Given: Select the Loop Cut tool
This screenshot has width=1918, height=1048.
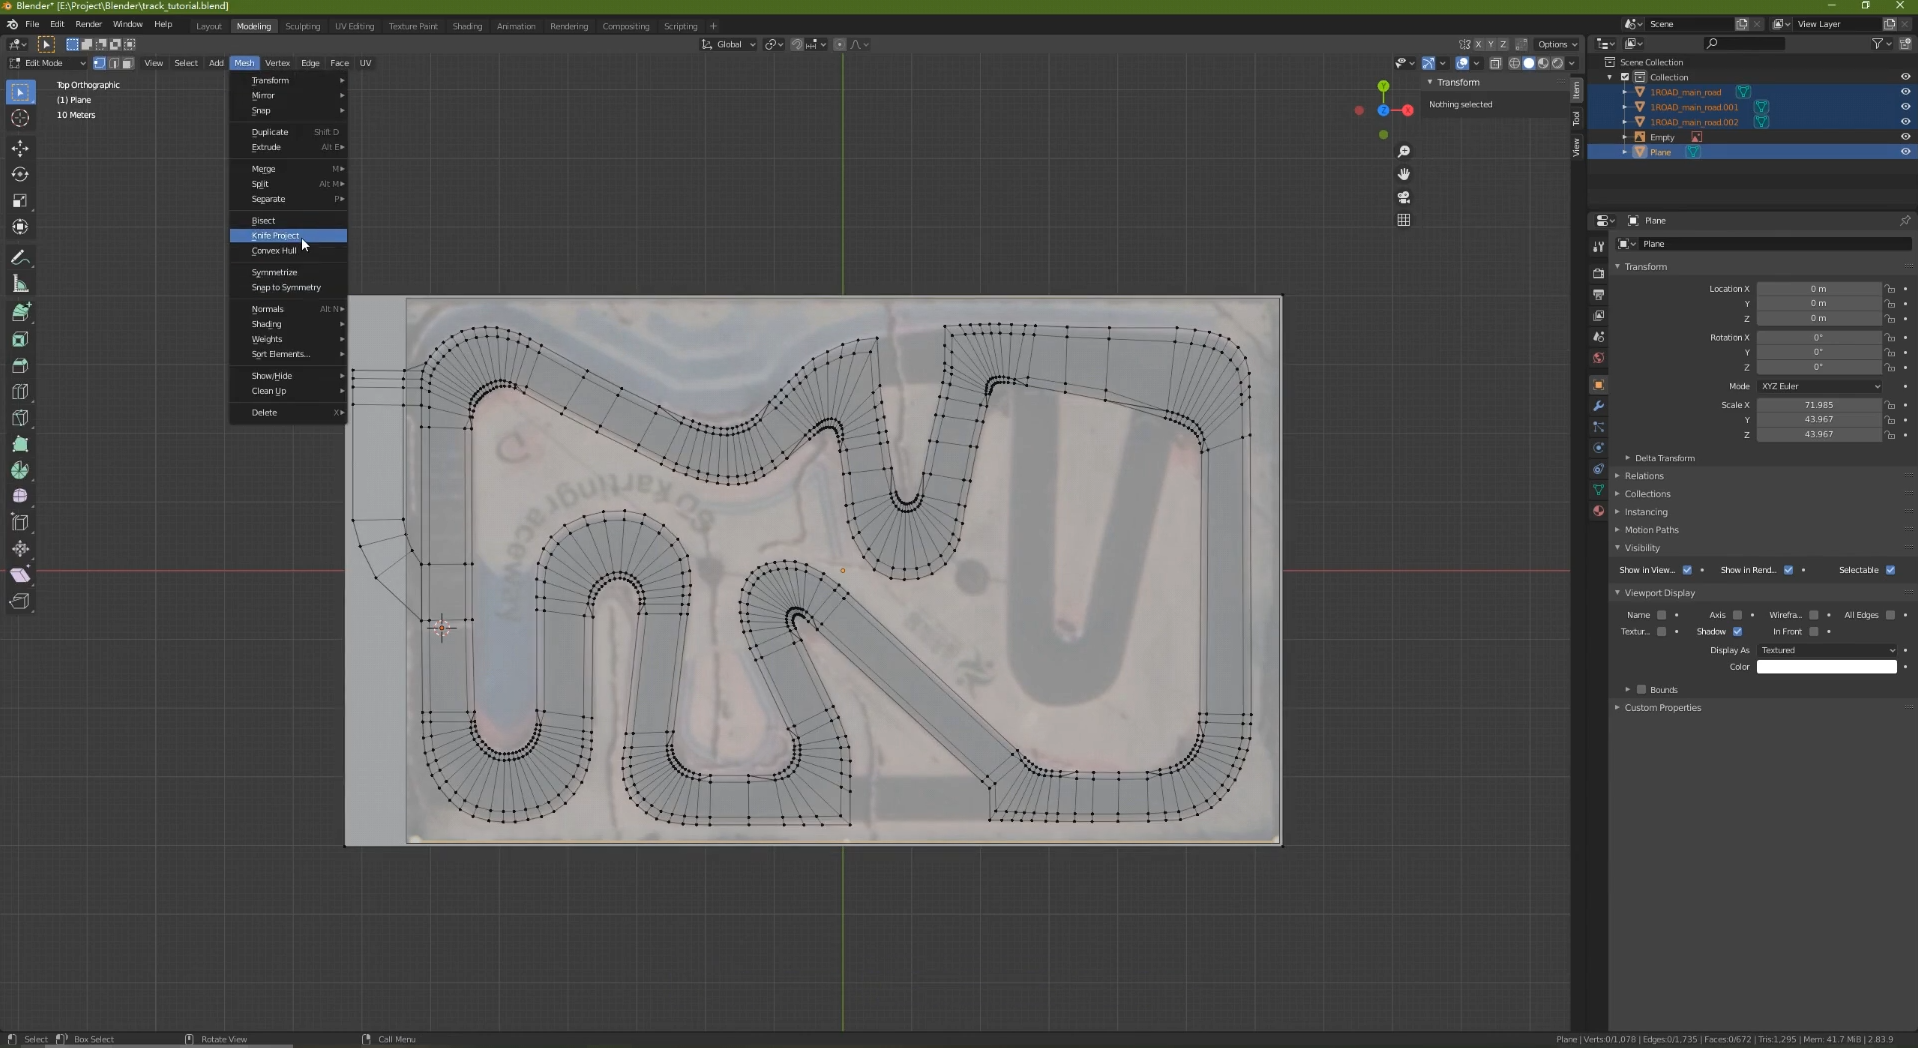Looking at the screenshot, I should pos(20,392).
